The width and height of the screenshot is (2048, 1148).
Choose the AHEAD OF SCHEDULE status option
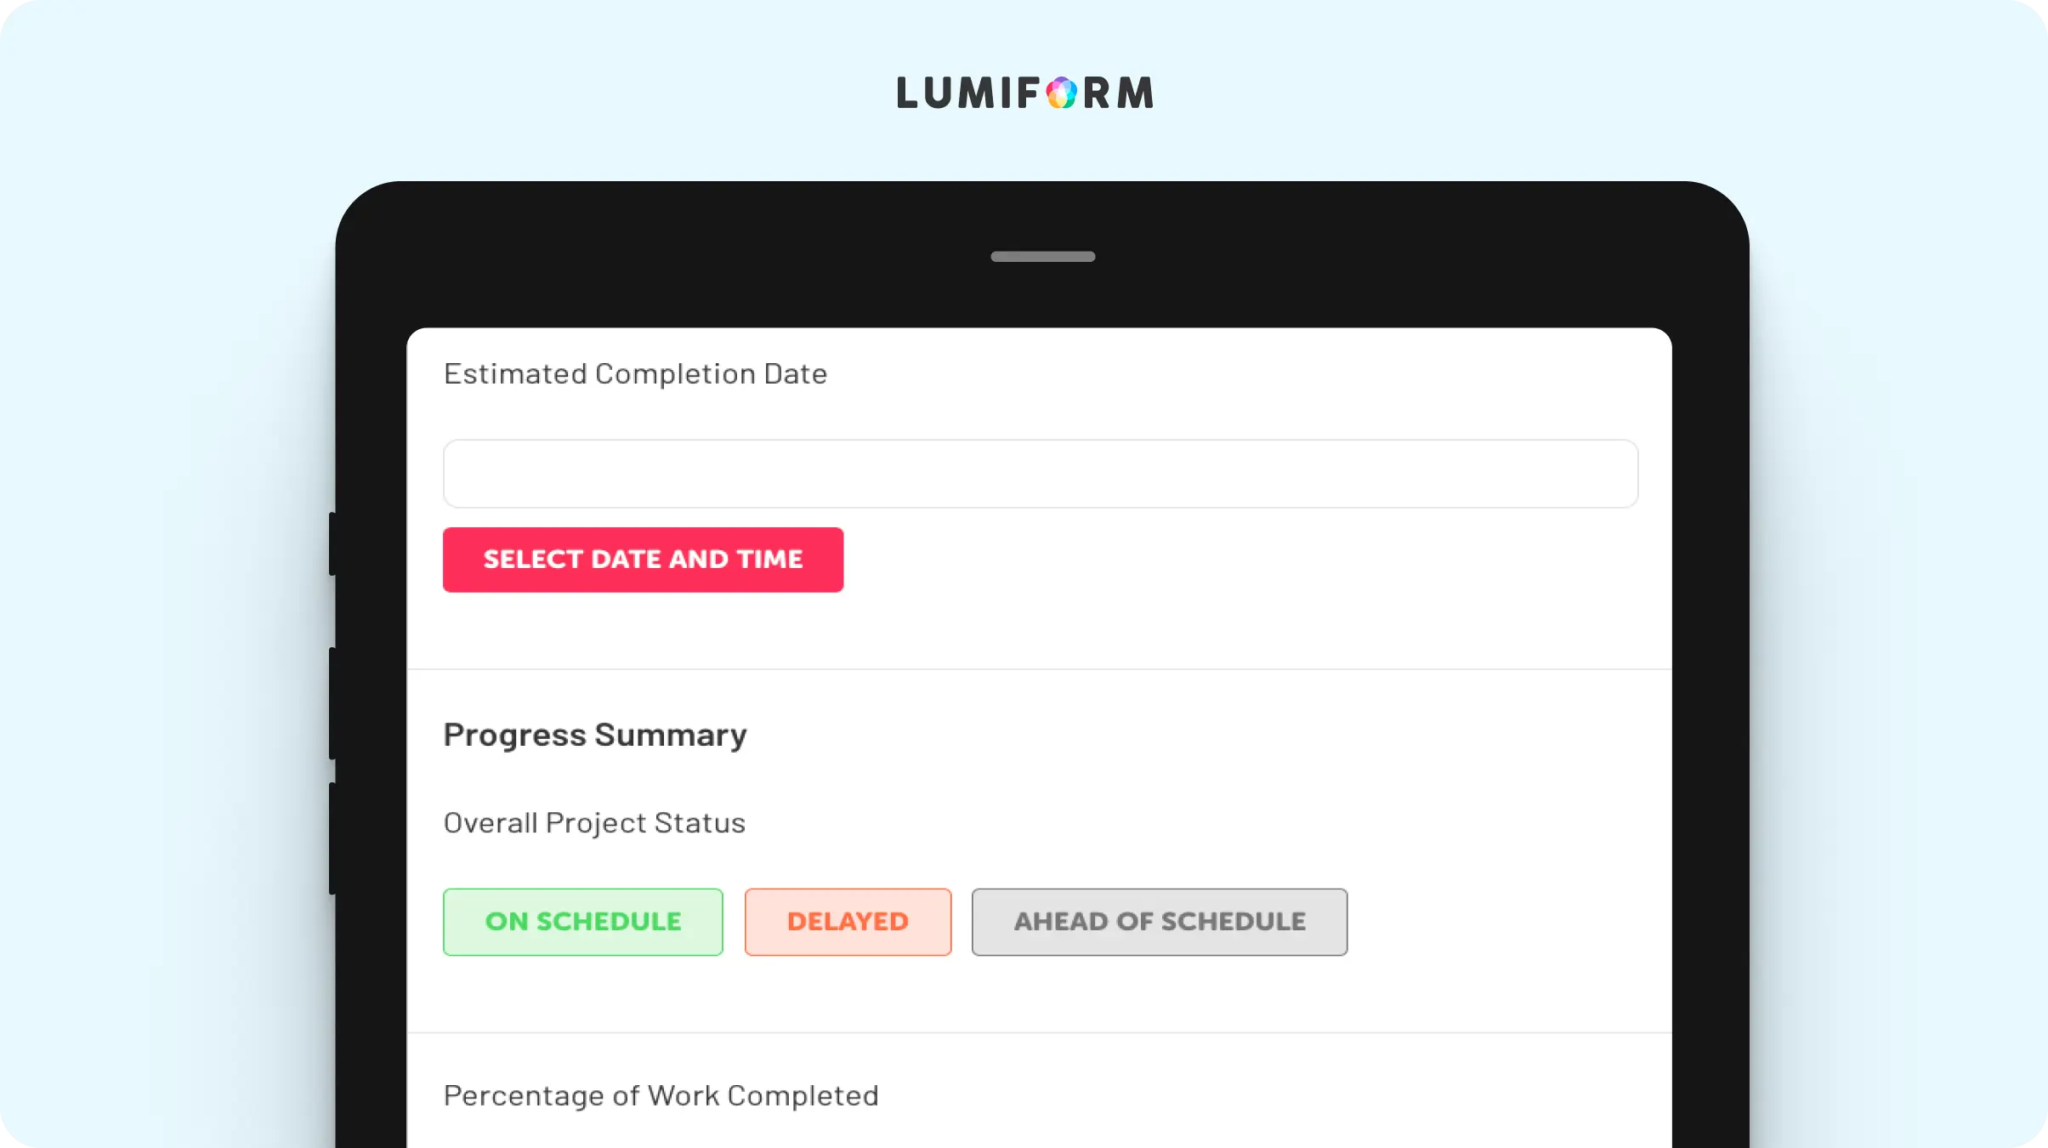[x=1159, y=922]
